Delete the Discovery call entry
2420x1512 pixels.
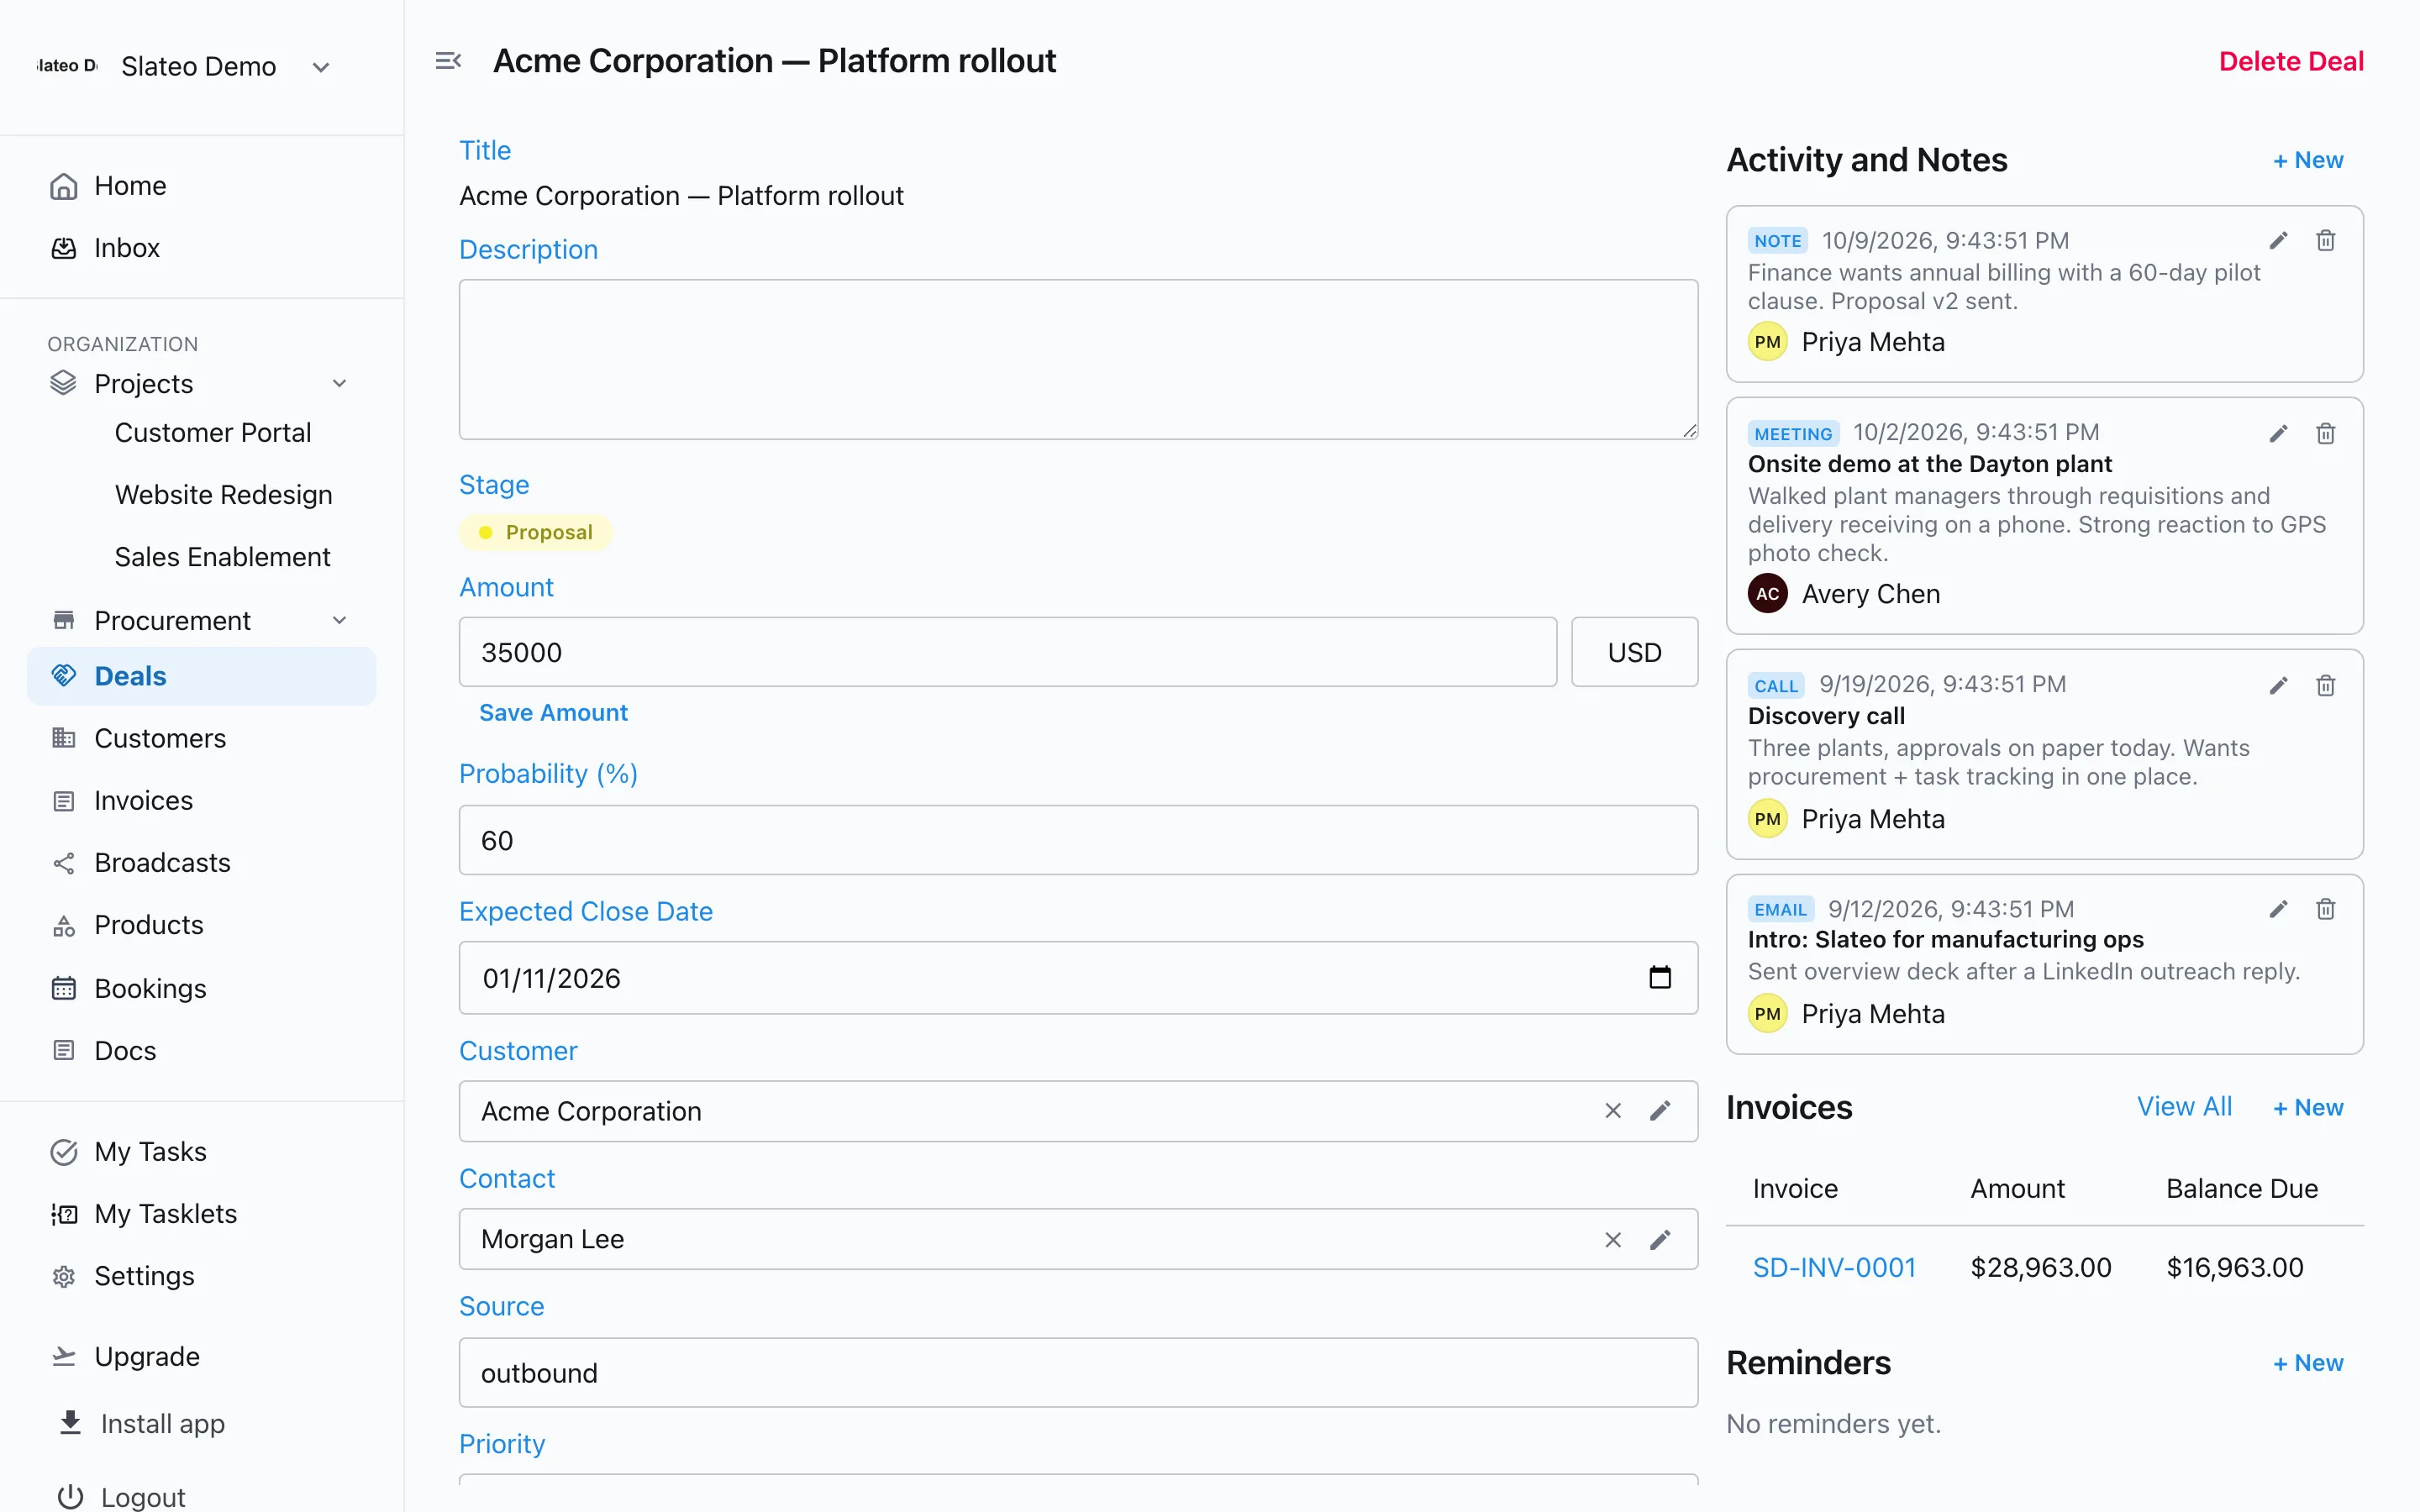(2326, 685)
